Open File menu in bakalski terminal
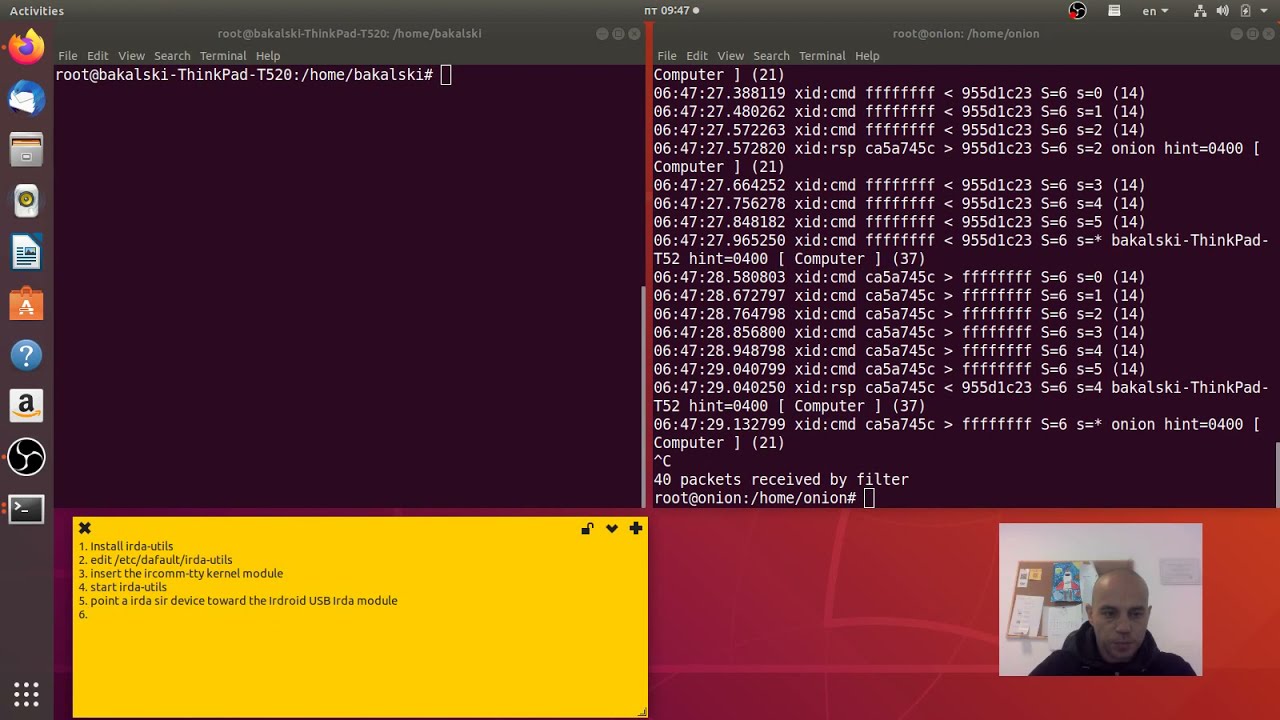This screenshot has width=1280, height=720. [67, 56]
